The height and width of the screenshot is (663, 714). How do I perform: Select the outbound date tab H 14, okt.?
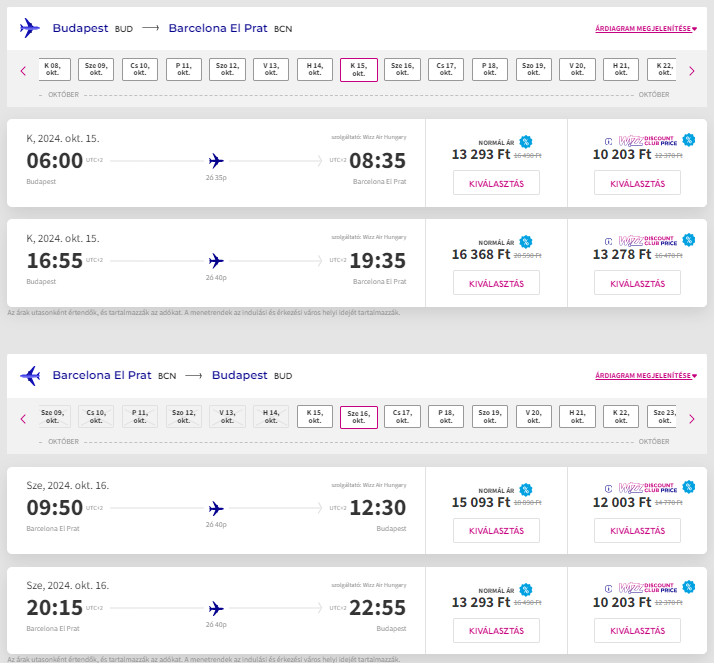[315, 70]
